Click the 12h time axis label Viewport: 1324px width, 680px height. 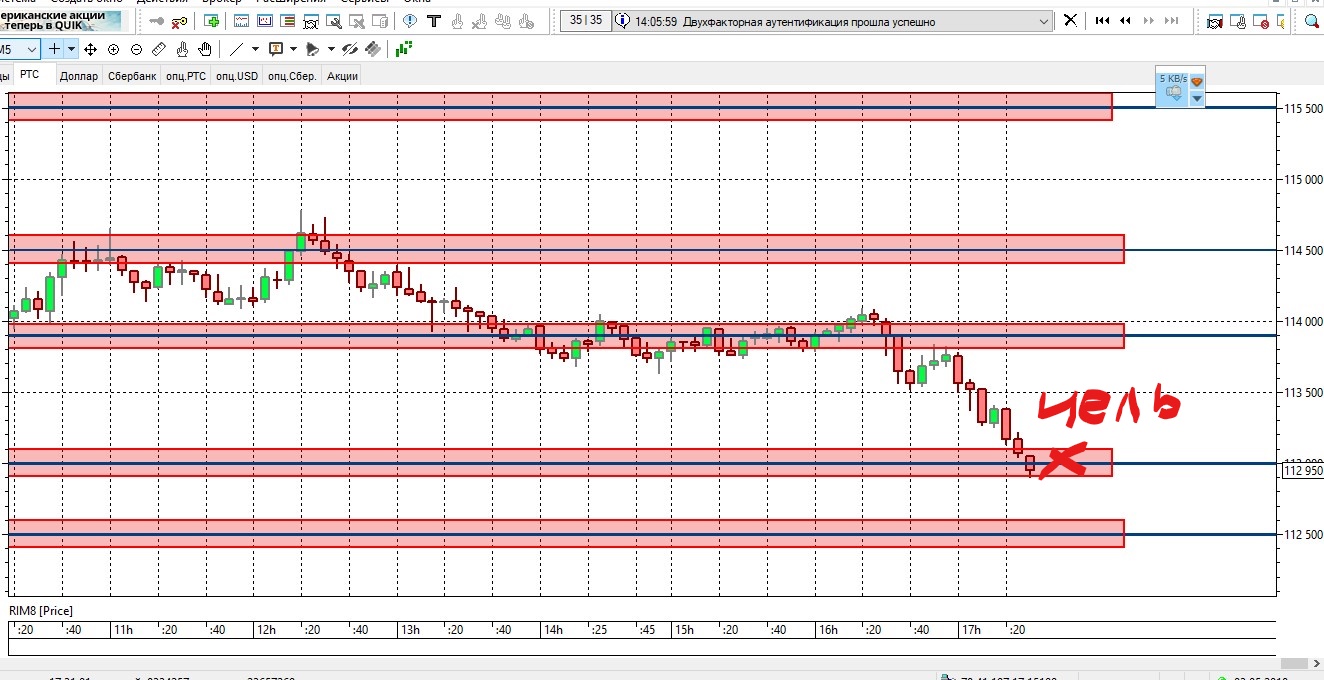[x=266, y=630]
